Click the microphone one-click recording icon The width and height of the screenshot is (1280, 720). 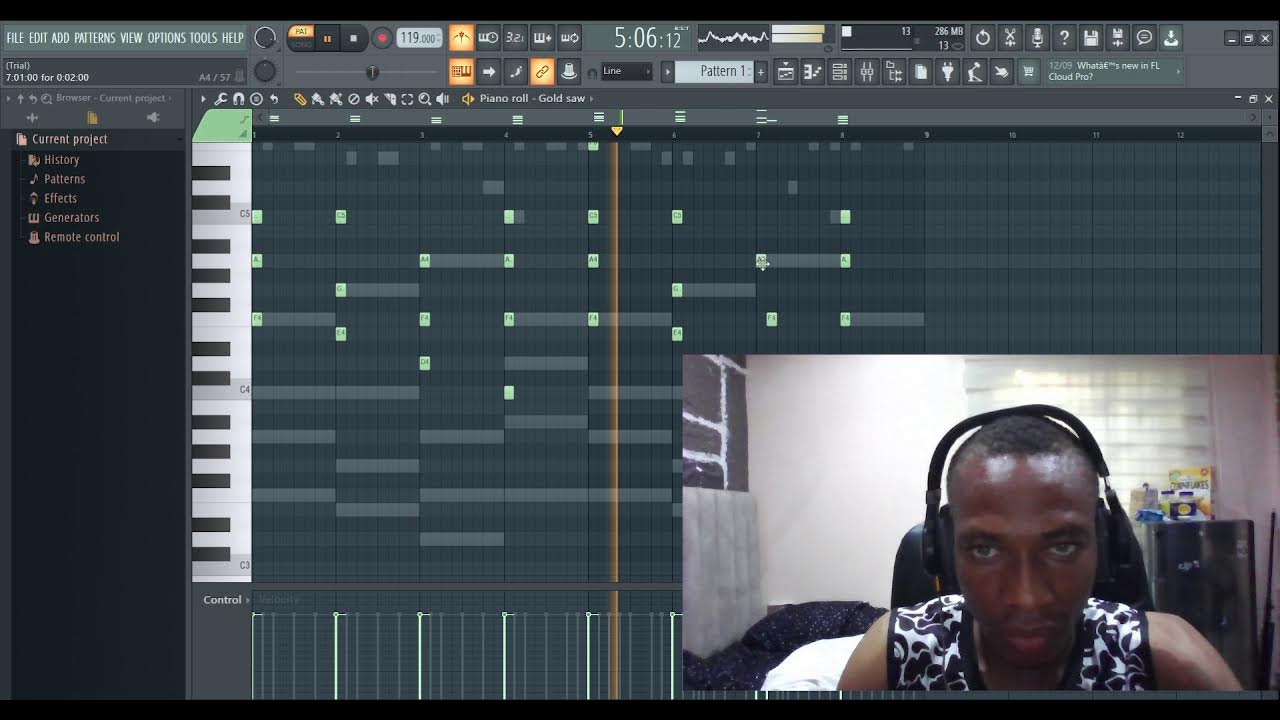pyautogui.click(x=1037, y=38)
